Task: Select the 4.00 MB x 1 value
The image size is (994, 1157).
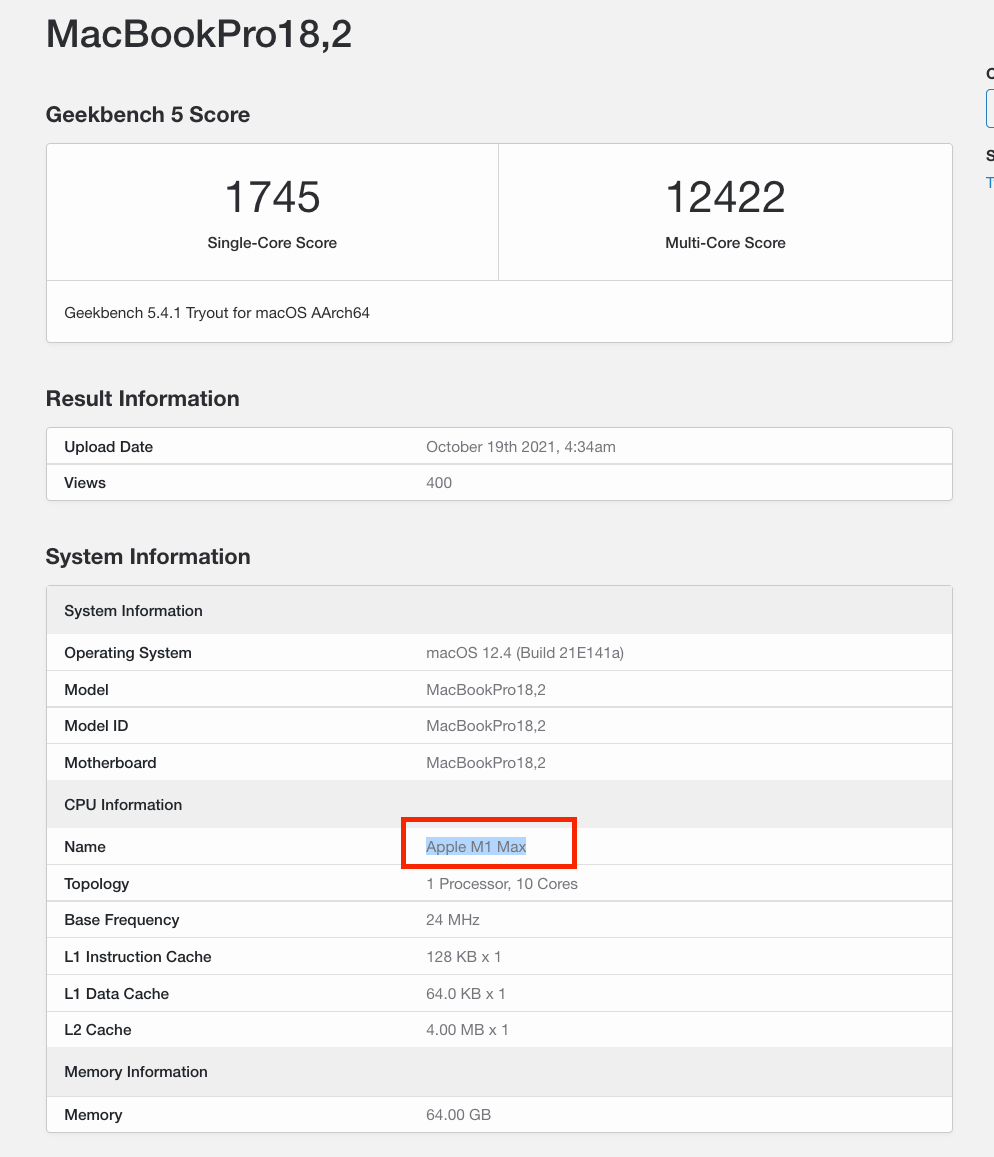Action: click(x=467, y=1030)
